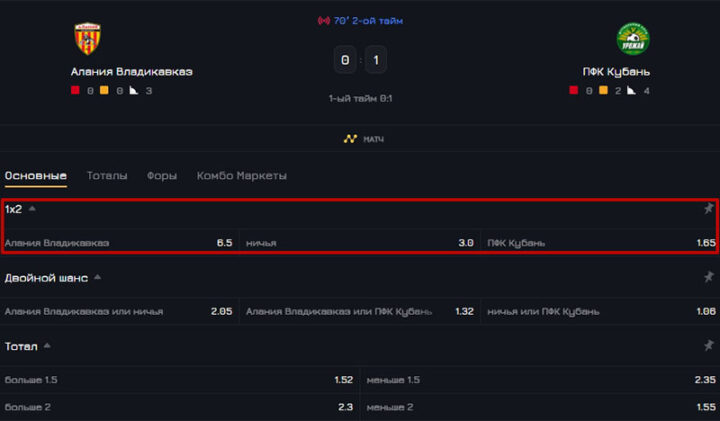Viewport: 720px width, 421px height.
Task: Select меньше 2 total at 1.55
Action: (x=540, y=408)
